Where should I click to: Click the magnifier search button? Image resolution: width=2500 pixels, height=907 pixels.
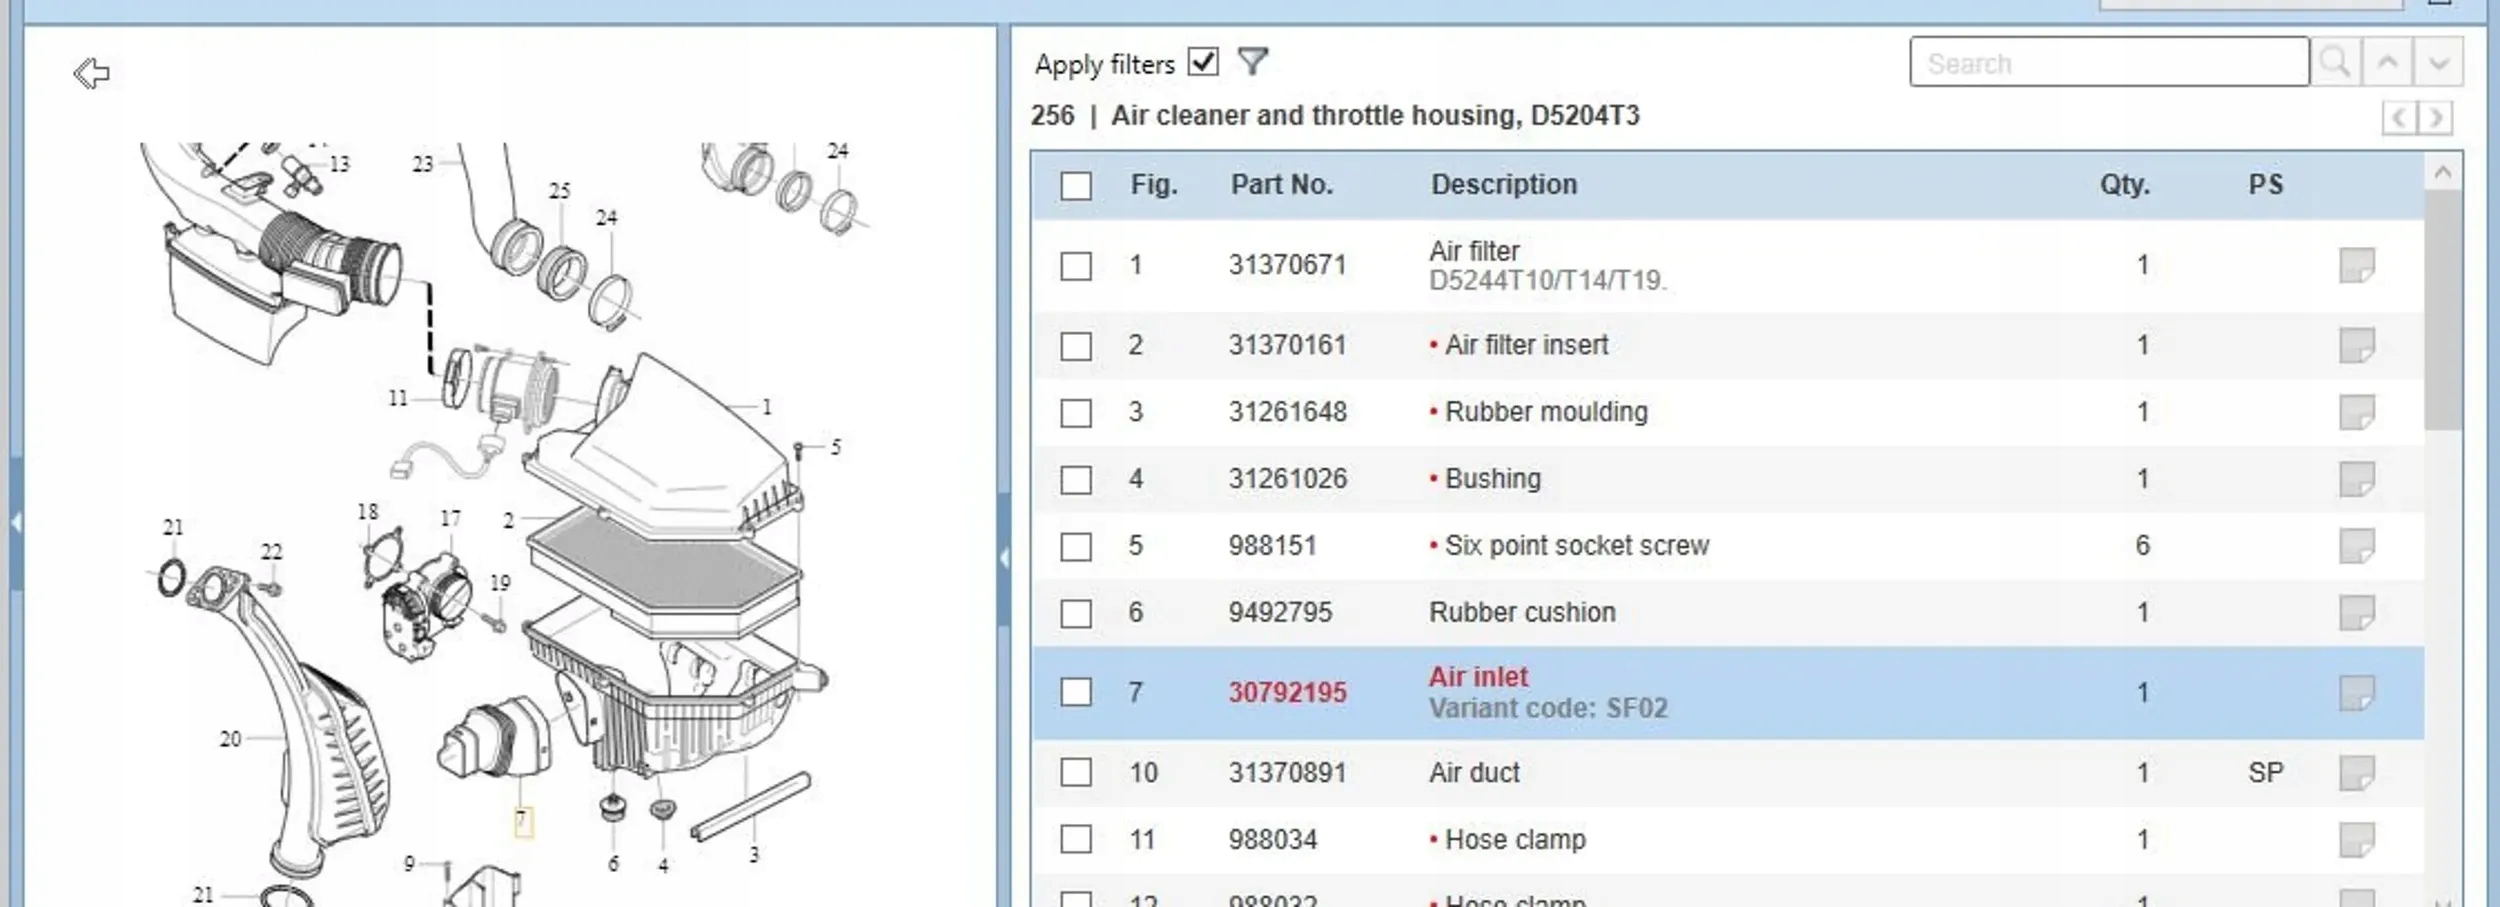click(x=2336, y=63)
